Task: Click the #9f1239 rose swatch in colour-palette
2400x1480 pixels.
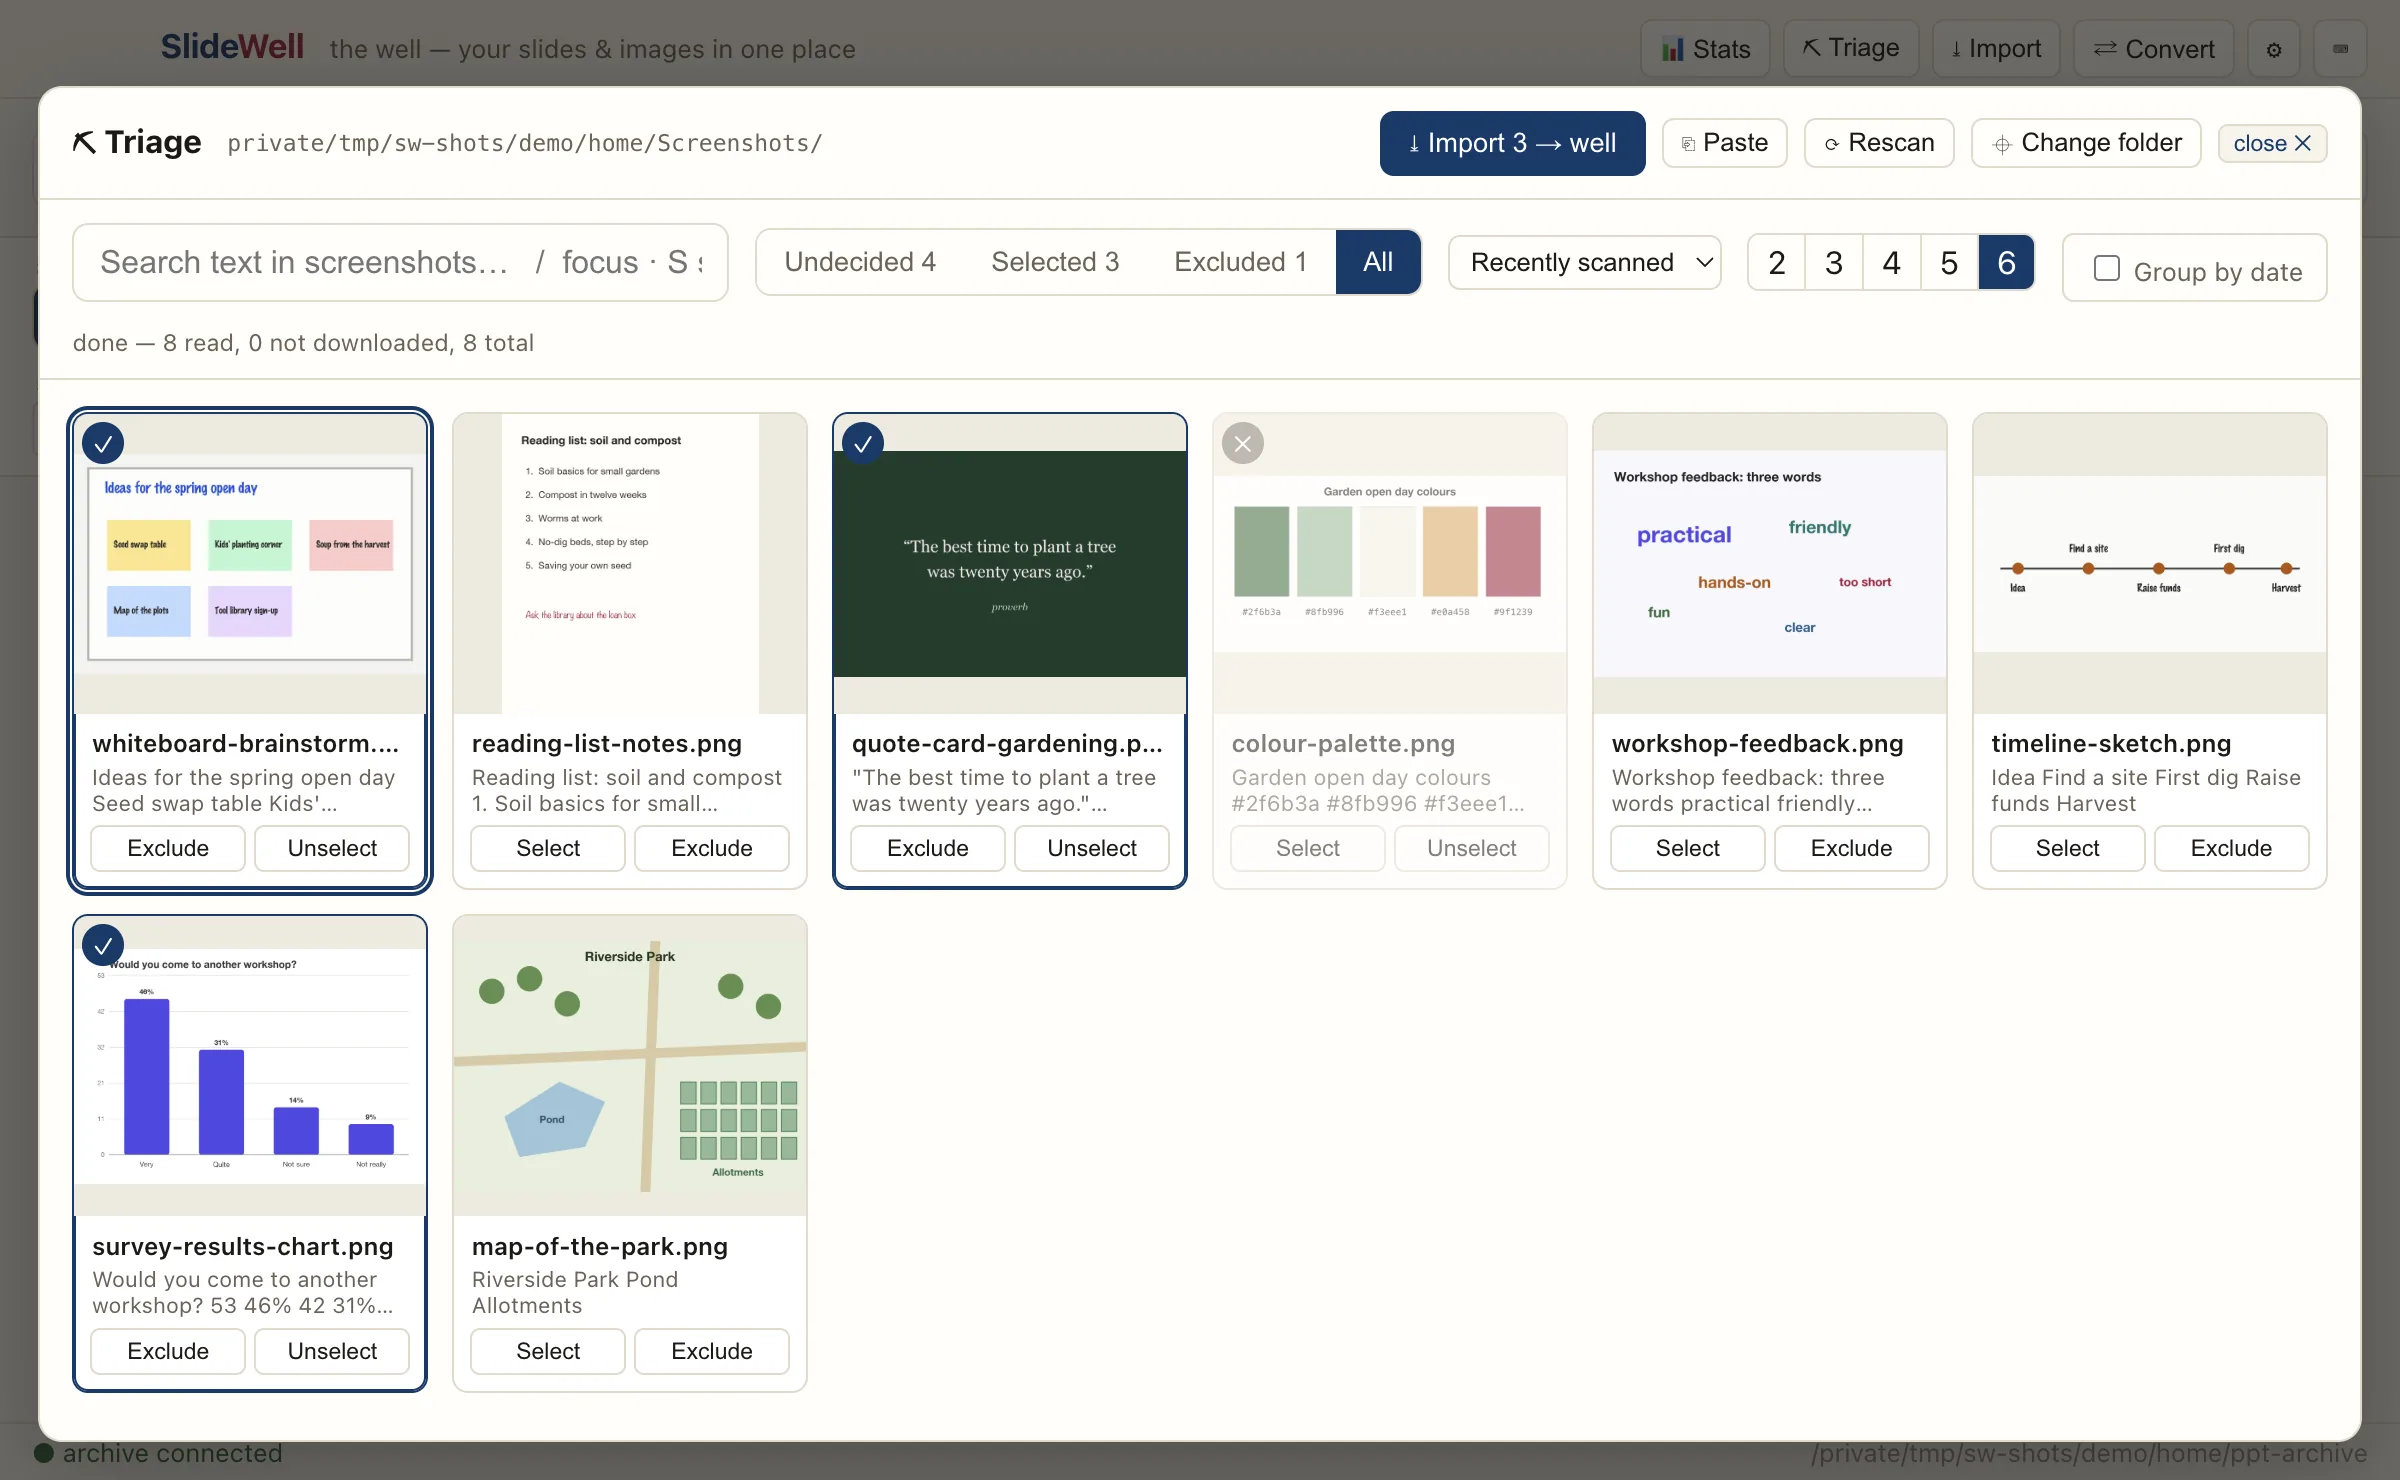Action: click(x=1513, y=551)
